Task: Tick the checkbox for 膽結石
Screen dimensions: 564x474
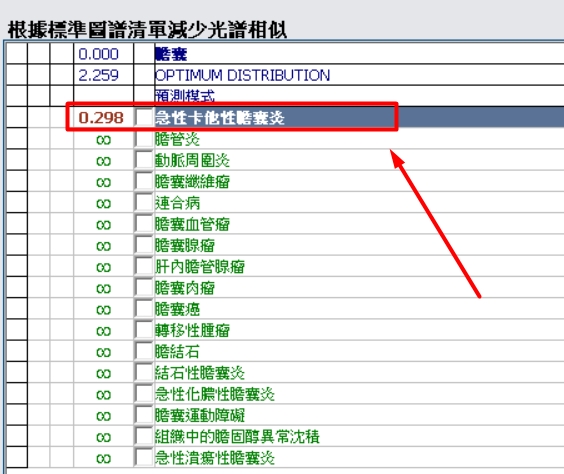Action: 144,351
